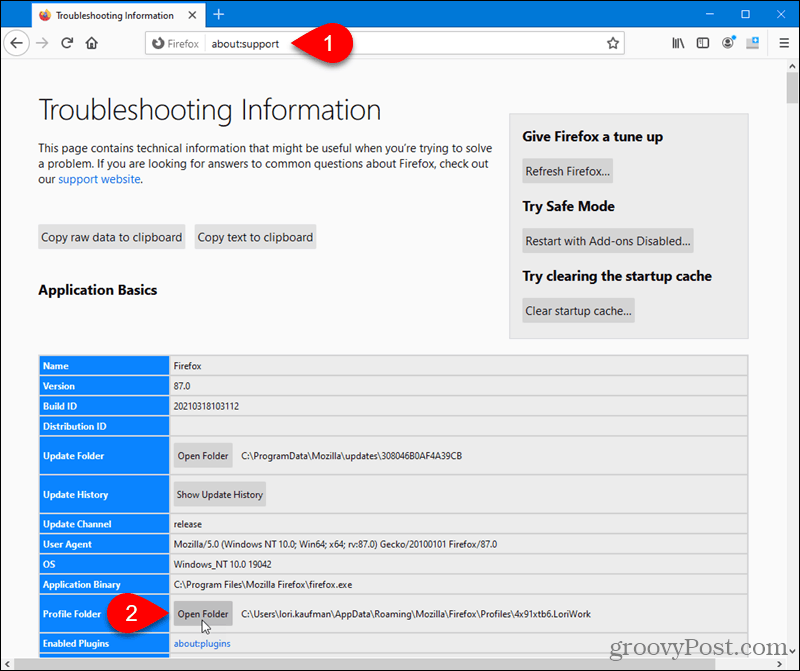Open Folder for the Update Folder row
This screenshot has width=800, height=671.
pyautogui.click(x=203, y=456)
